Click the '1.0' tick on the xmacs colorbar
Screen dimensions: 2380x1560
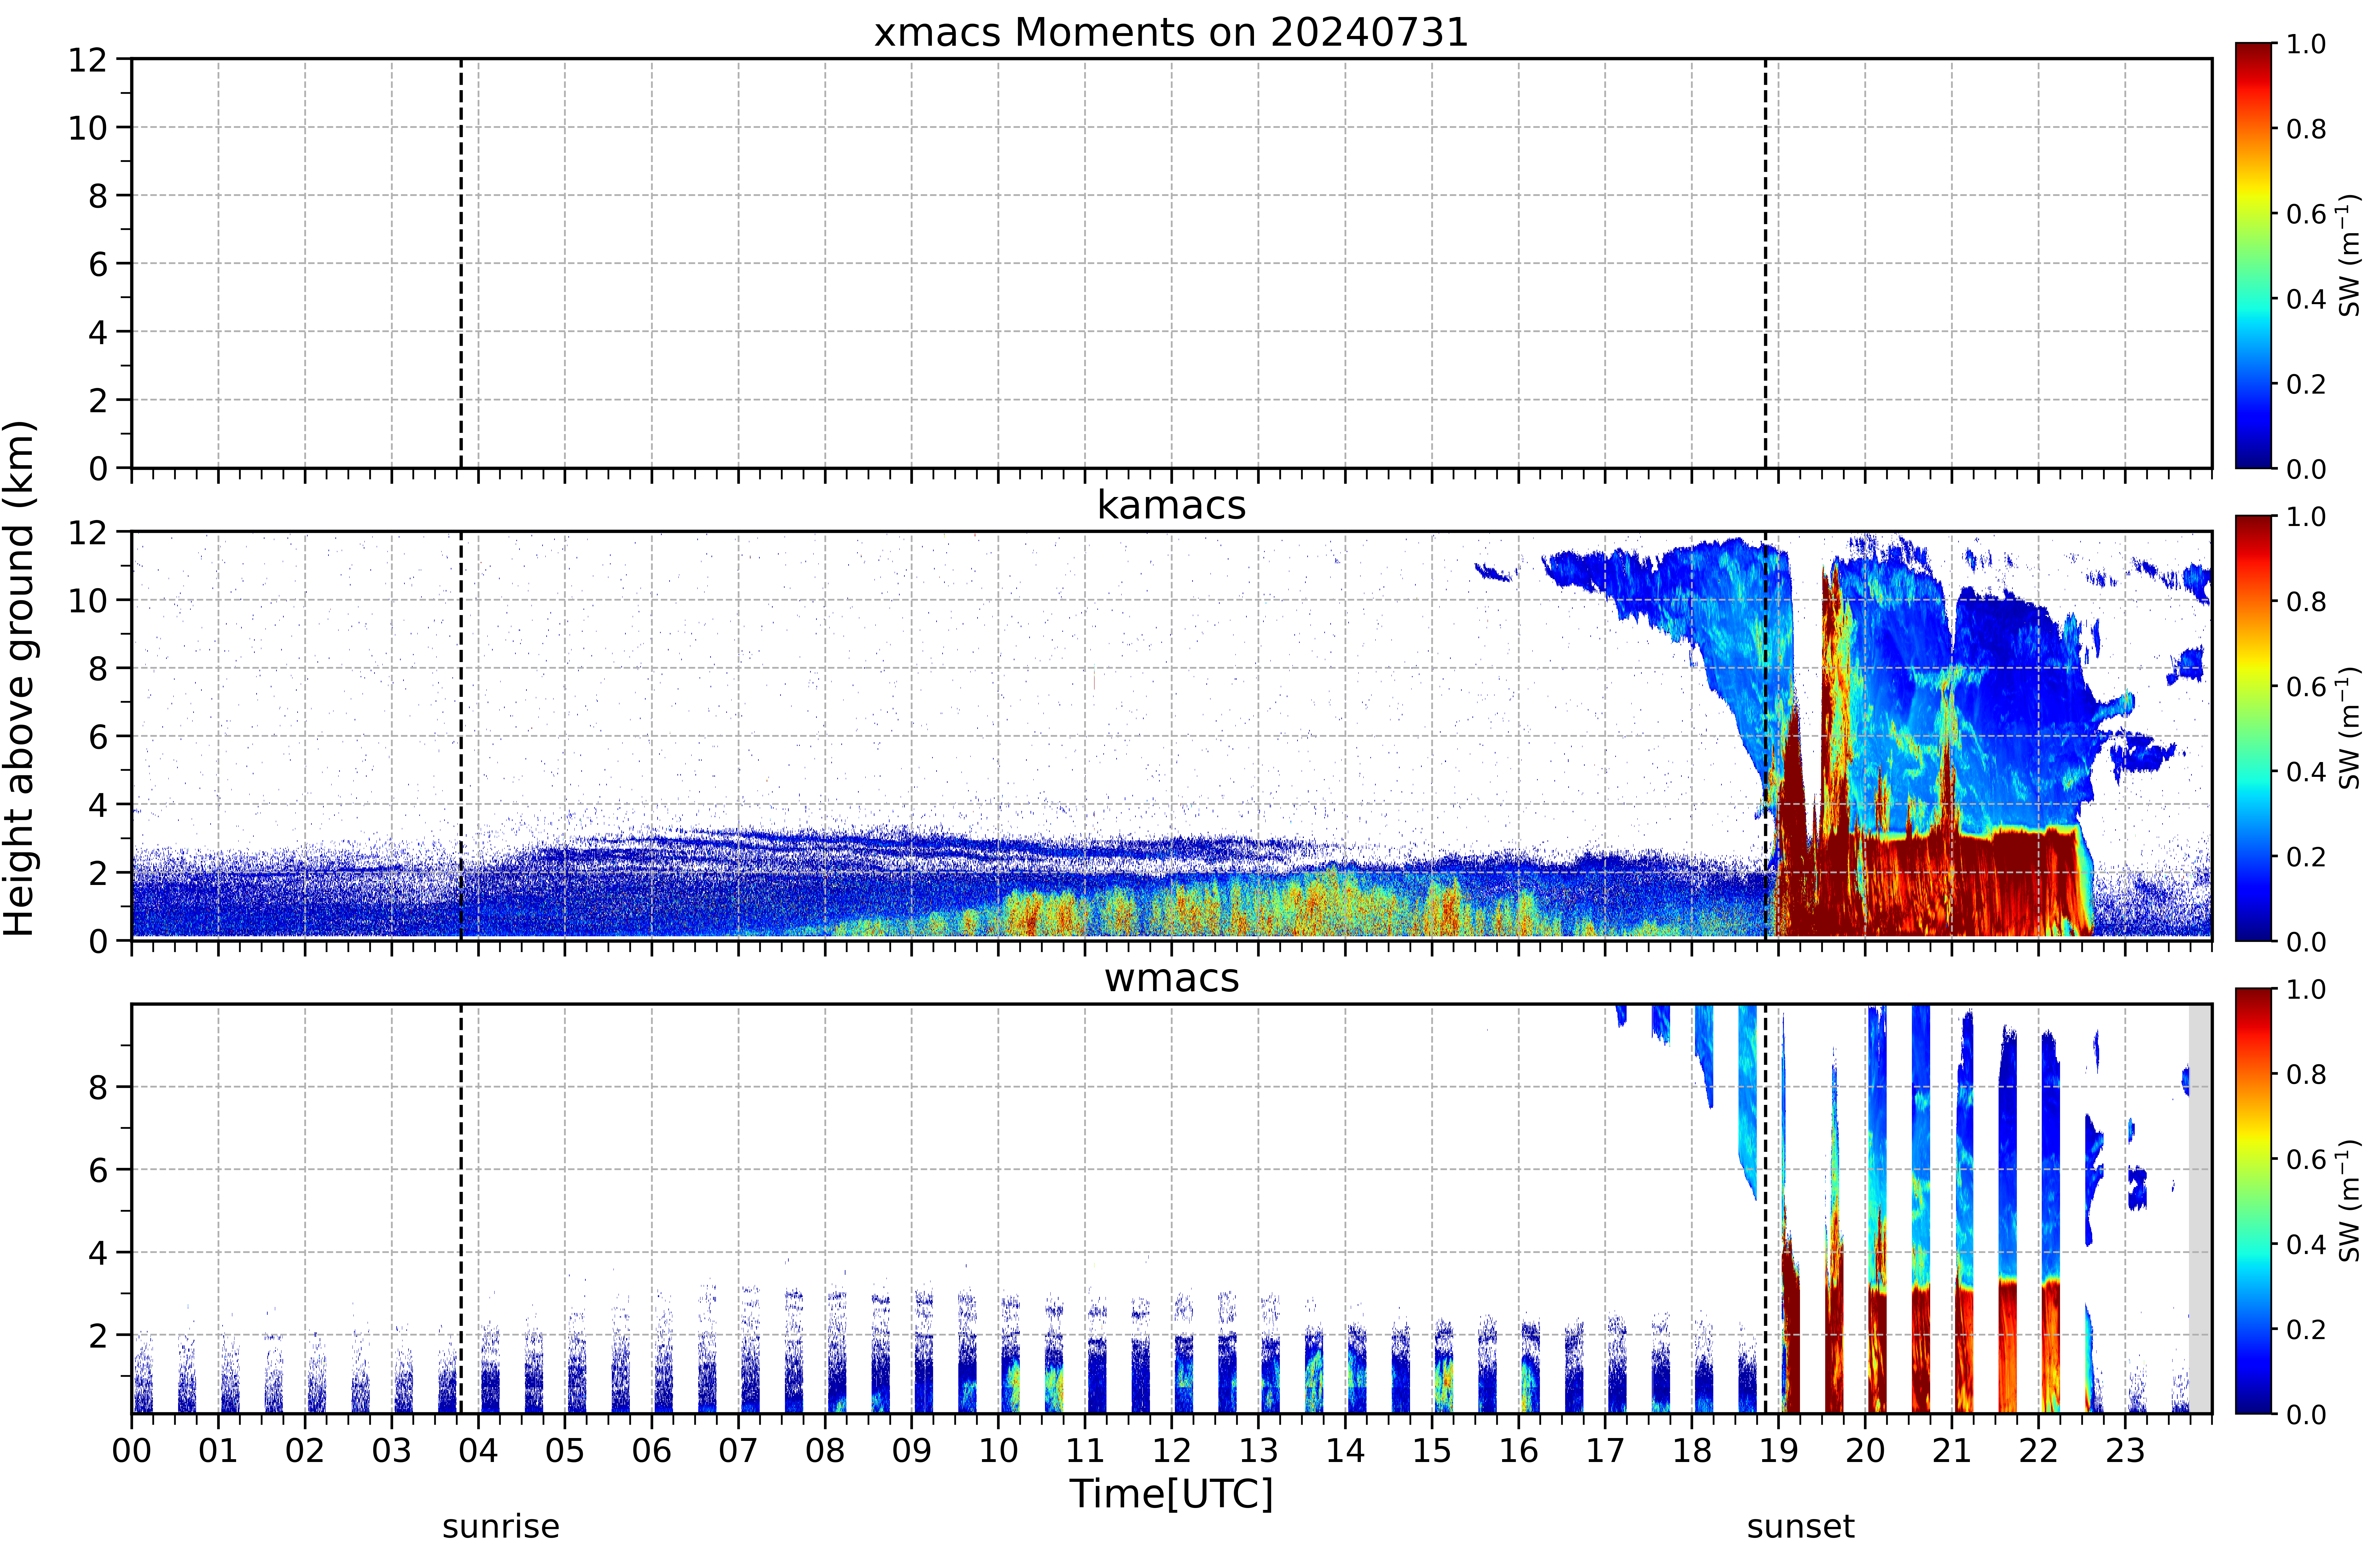2306,44
